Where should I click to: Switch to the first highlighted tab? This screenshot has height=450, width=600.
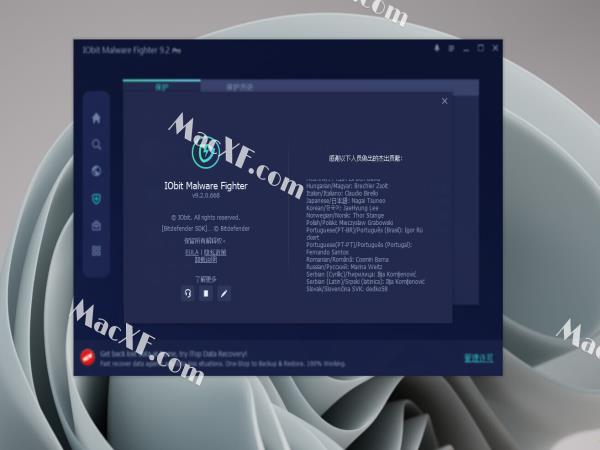[161, 87]
